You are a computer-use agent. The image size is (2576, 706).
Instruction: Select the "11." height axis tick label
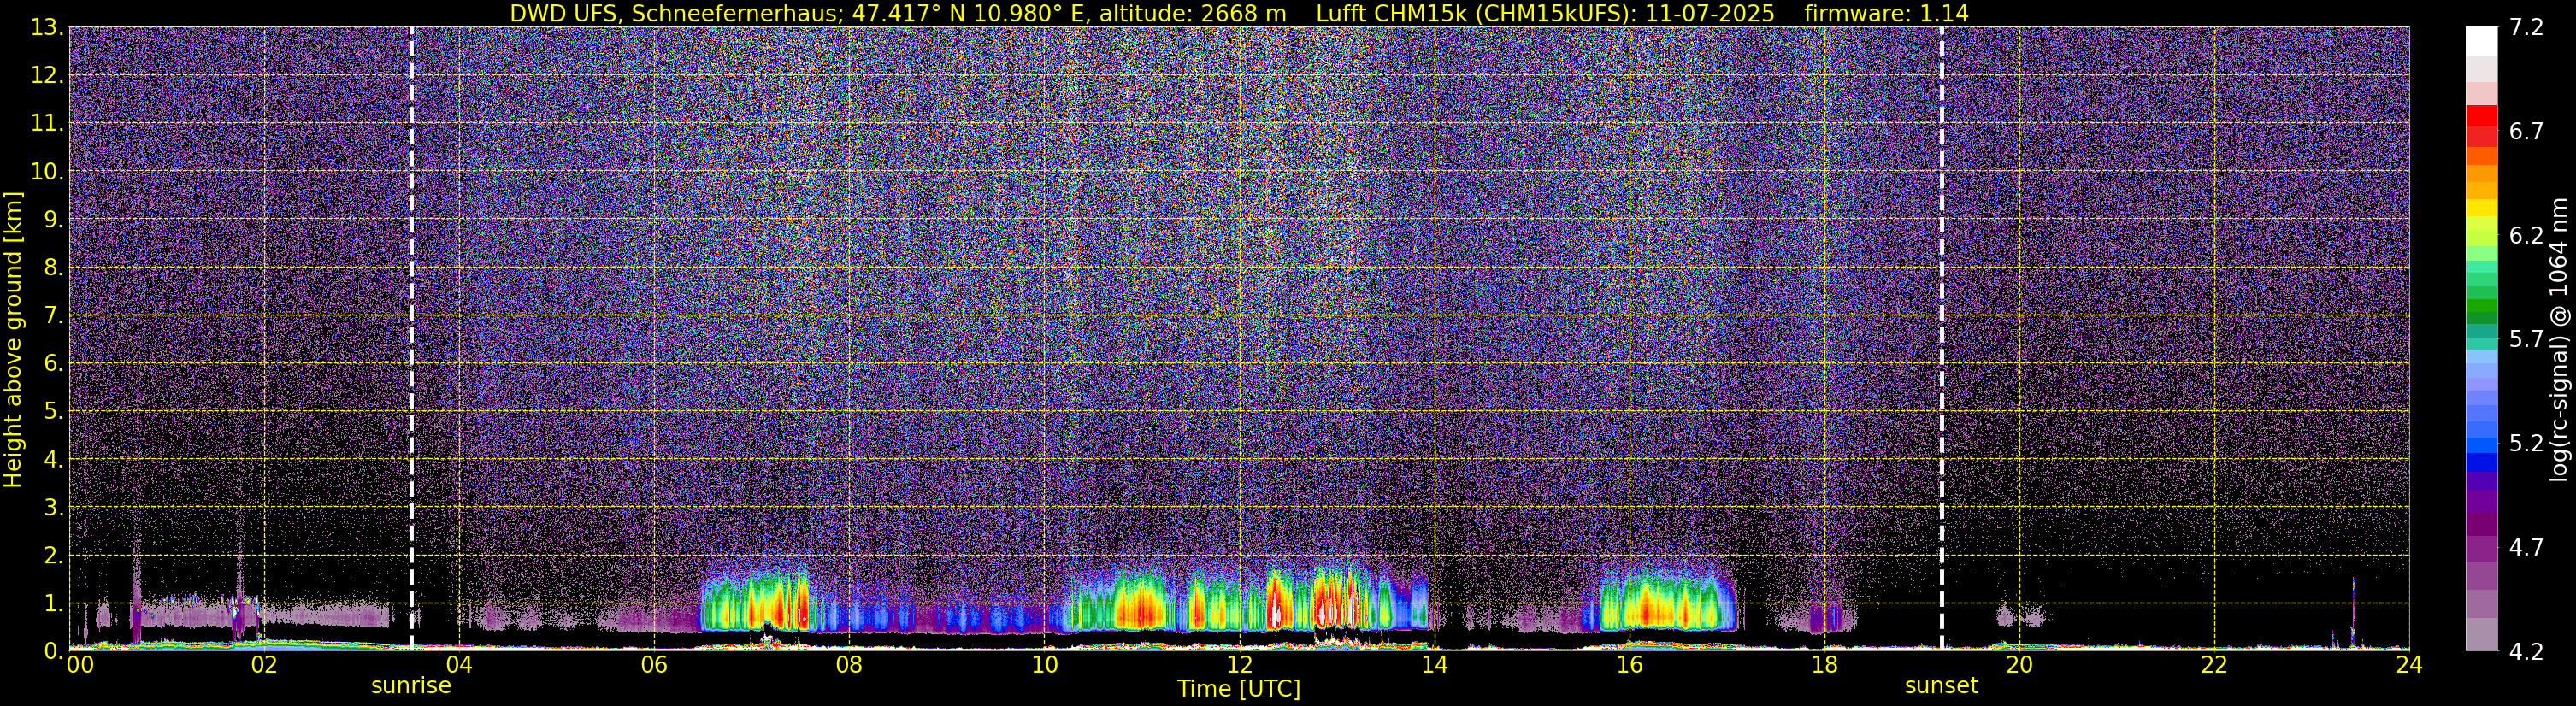coord(47,124)
